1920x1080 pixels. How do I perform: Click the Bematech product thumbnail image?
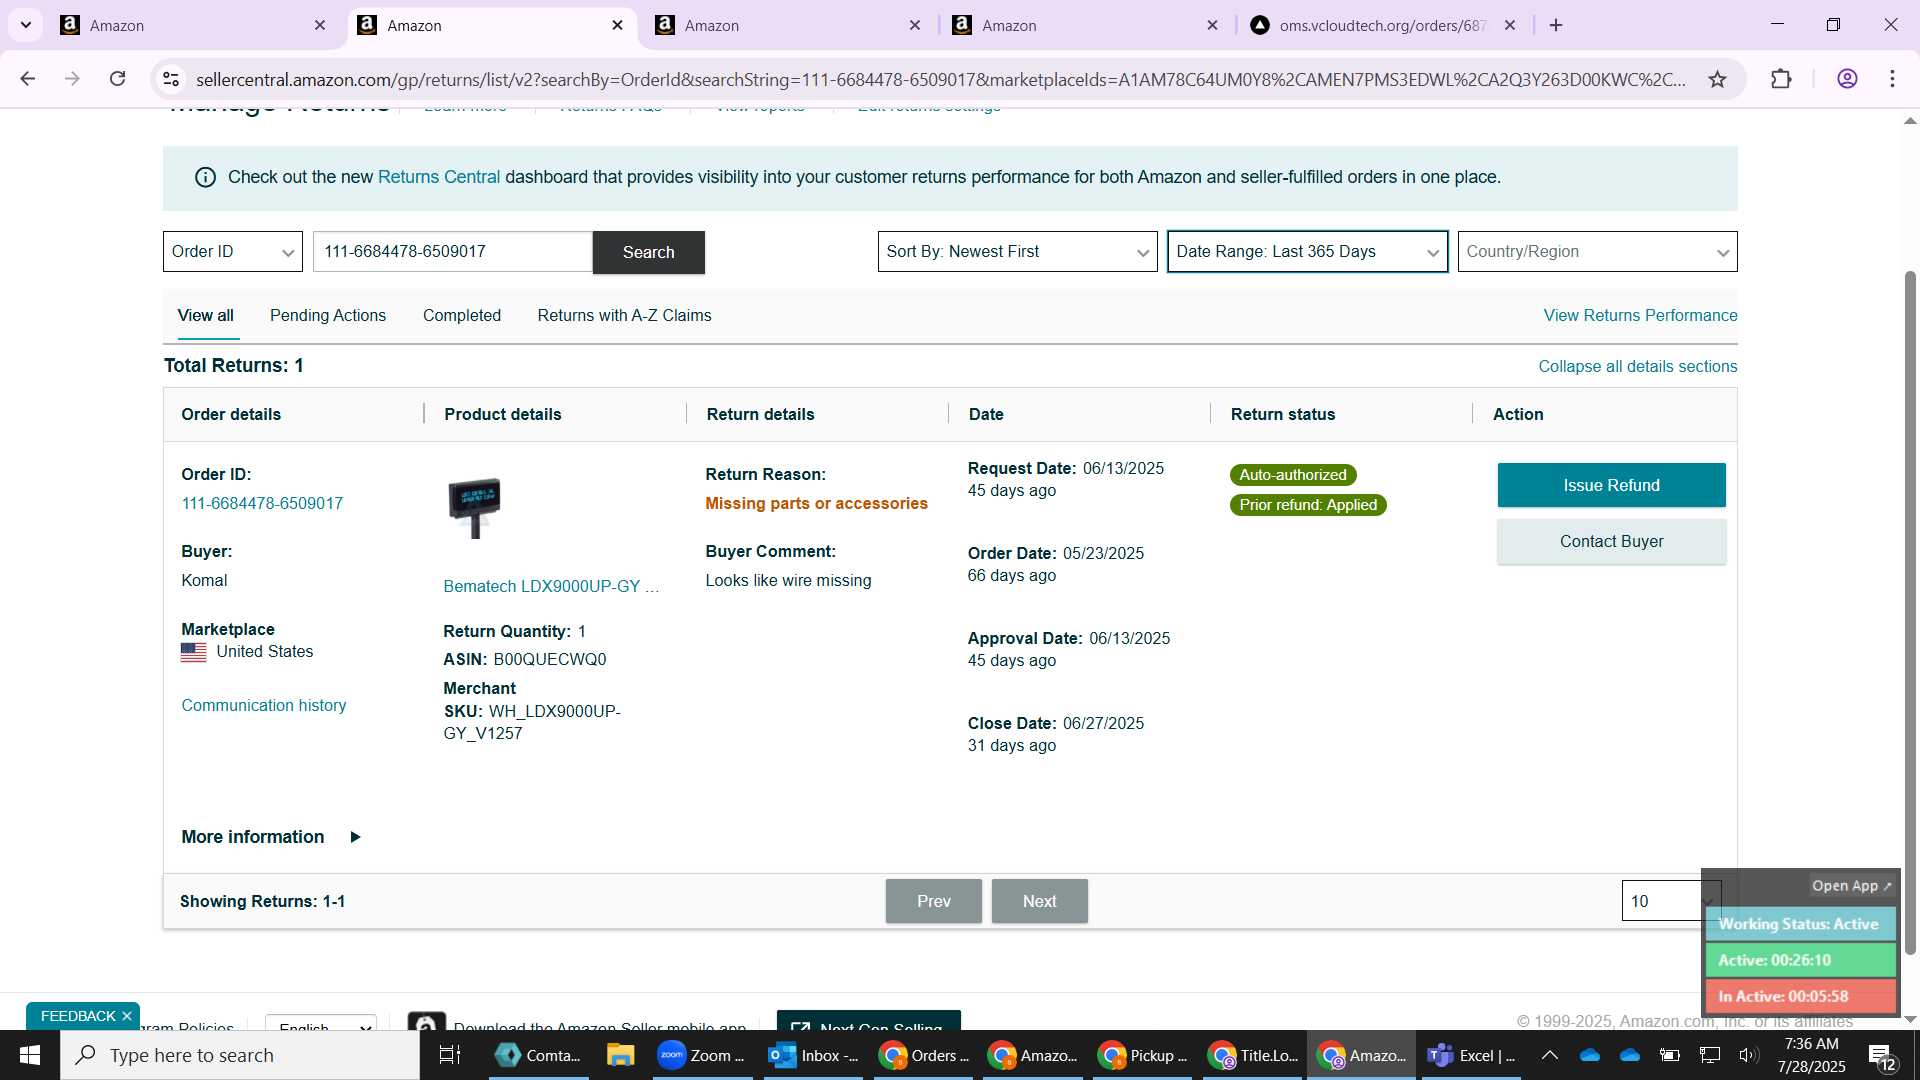(474, 507)
